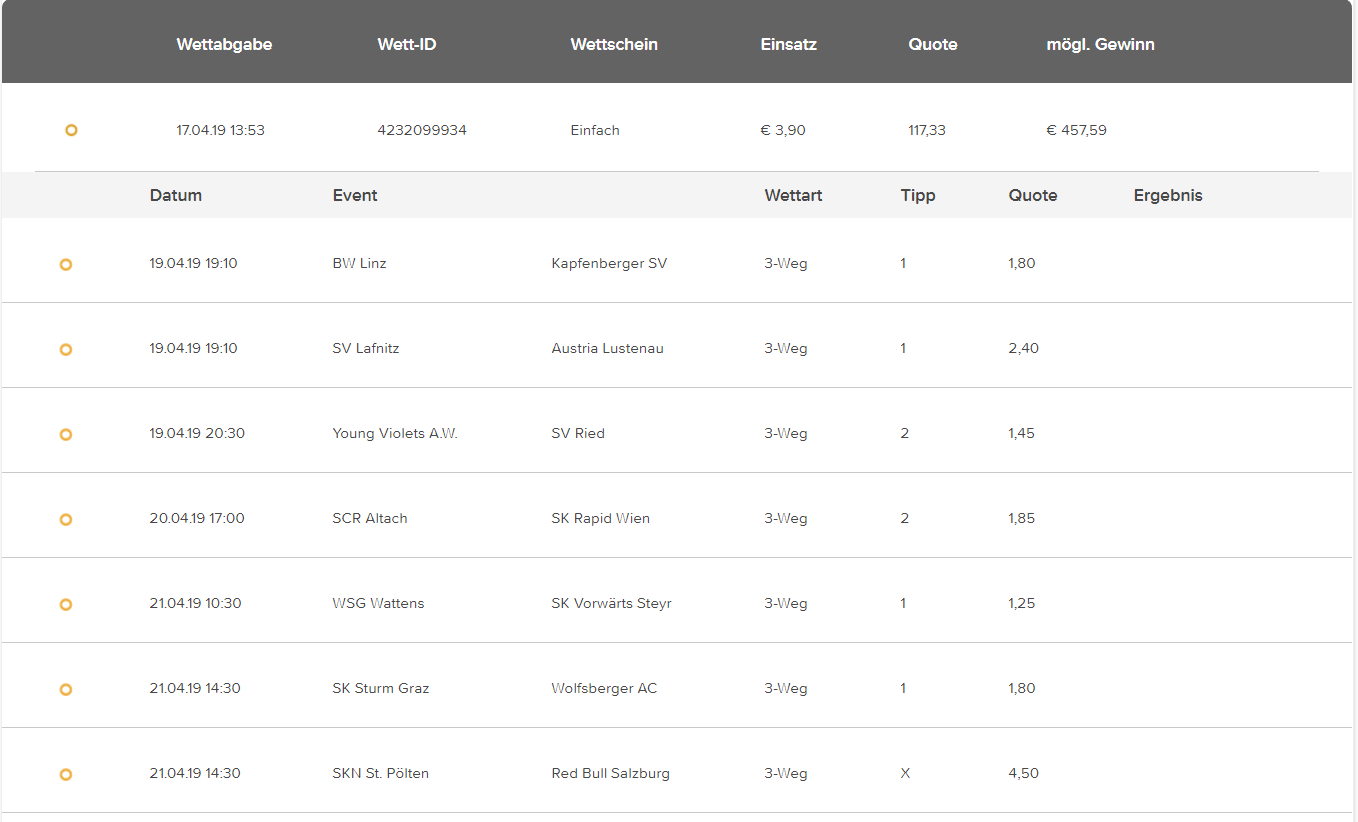Click the odds 4,50 in SKN St. Pölten row
Viewport: 1358px width, 822px height.
point(1023,773)
